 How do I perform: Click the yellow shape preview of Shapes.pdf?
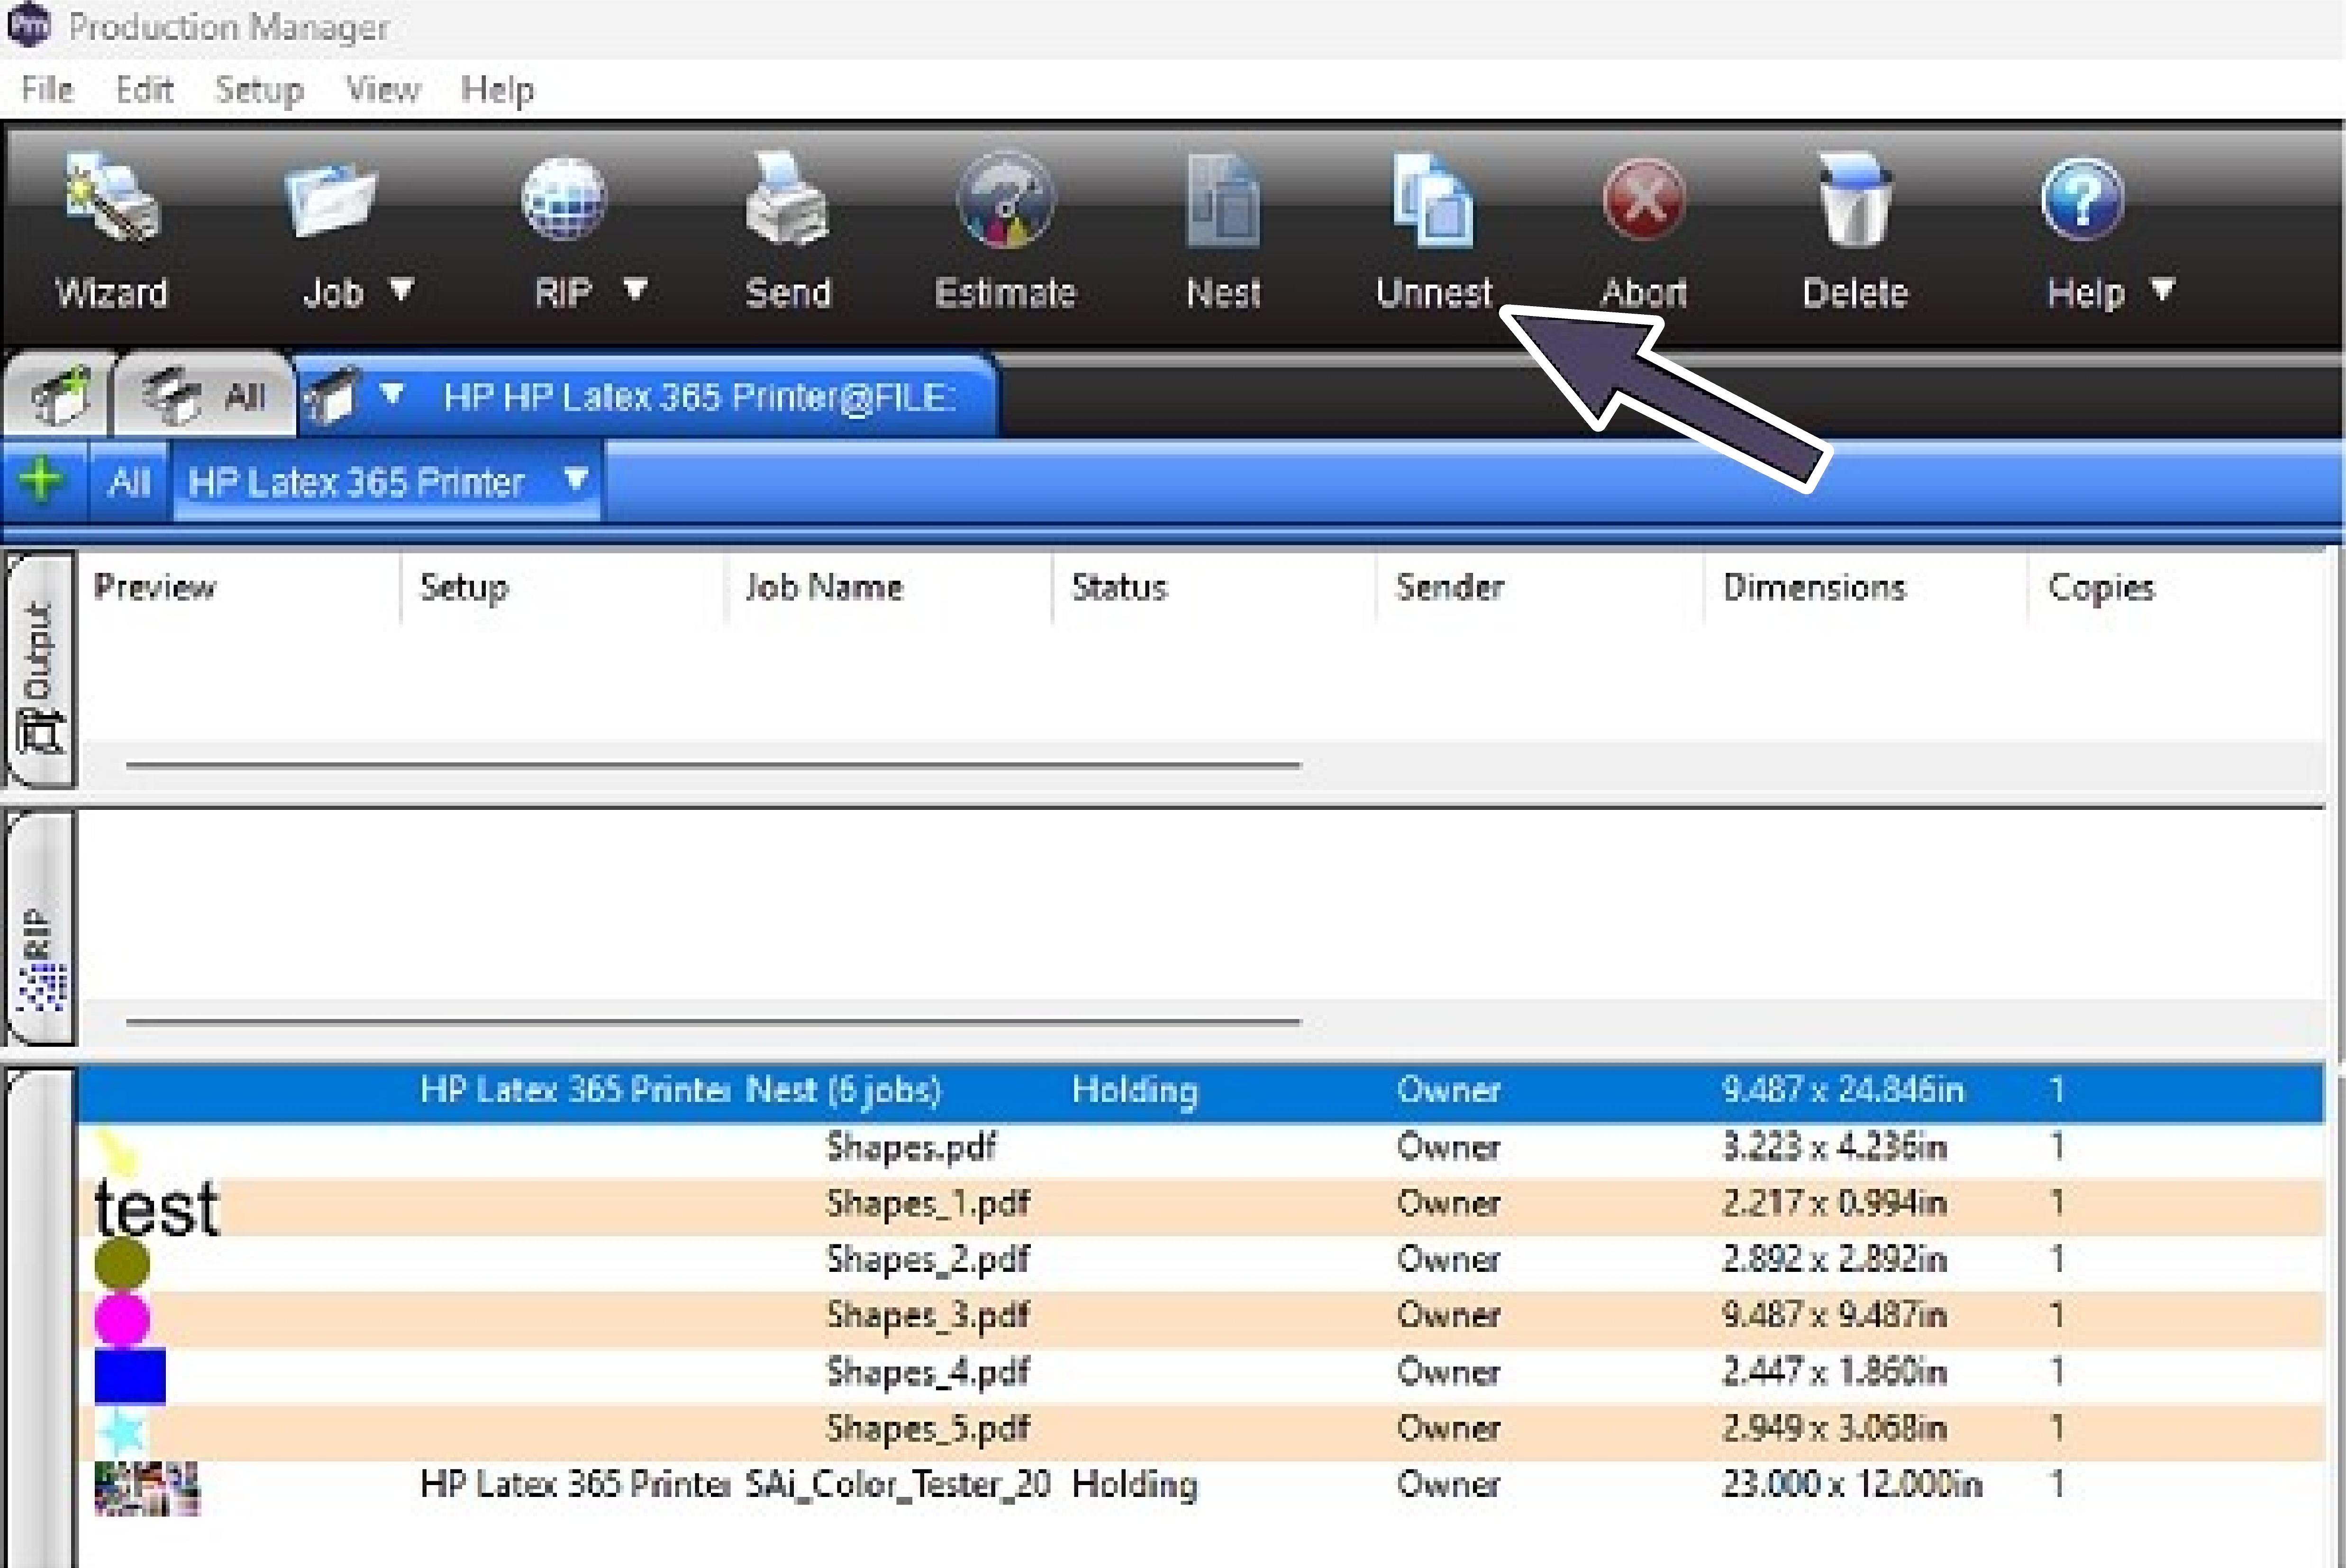click(116, 1152)
